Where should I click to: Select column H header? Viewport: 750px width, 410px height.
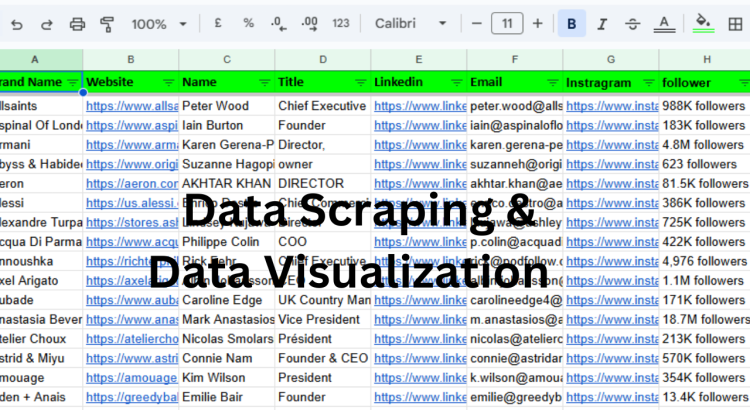tap(706, 59)
